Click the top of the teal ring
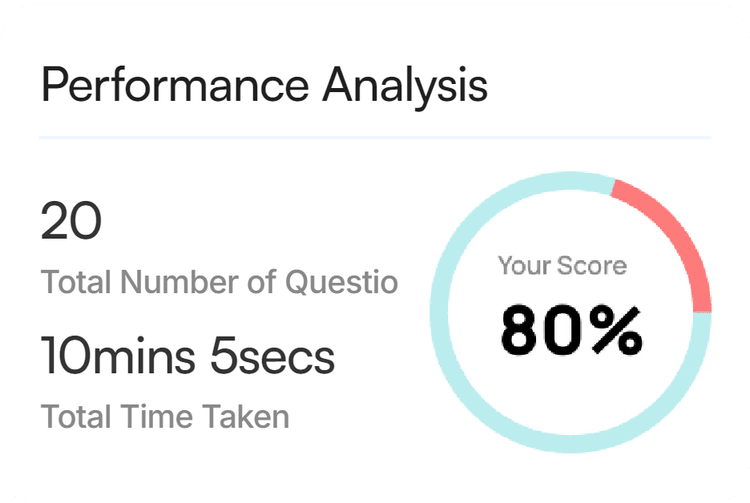 coord(560,178)
